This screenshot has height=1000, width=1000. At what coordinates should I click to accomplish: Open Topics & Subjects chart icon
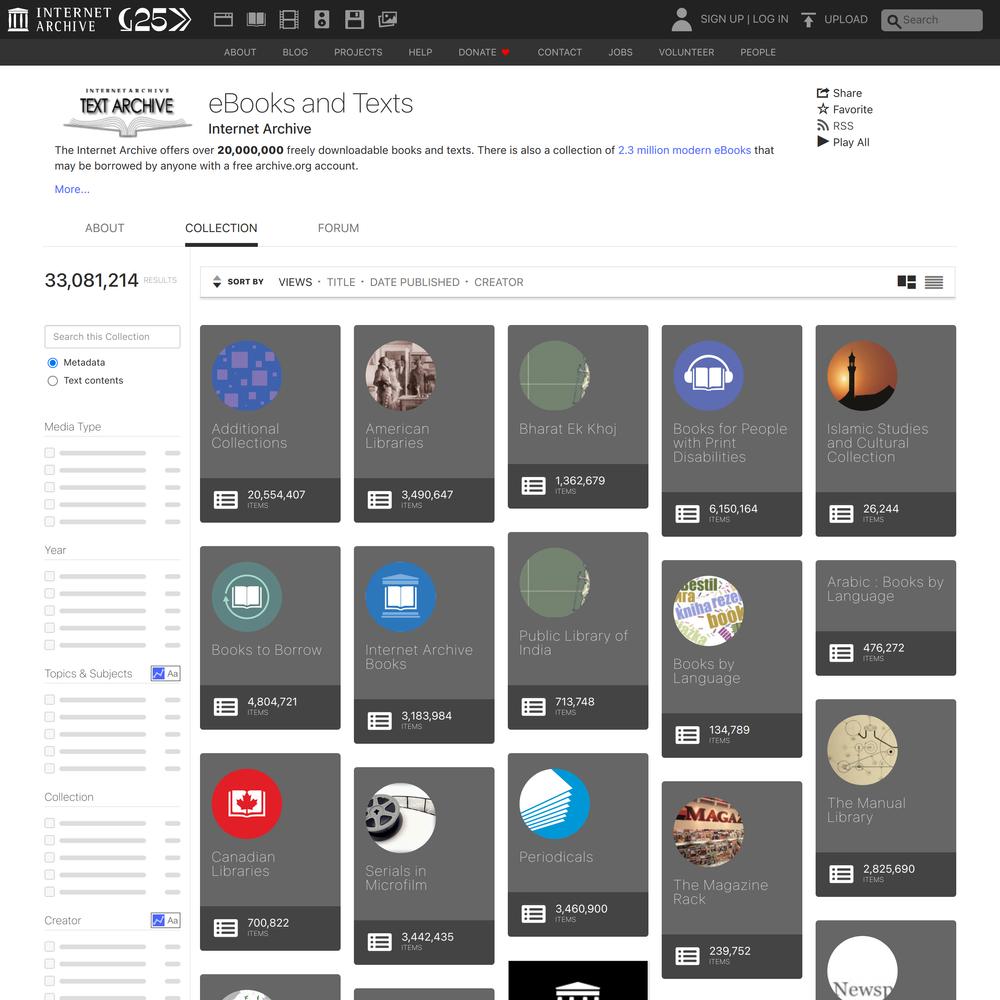(x=158, y=673)
